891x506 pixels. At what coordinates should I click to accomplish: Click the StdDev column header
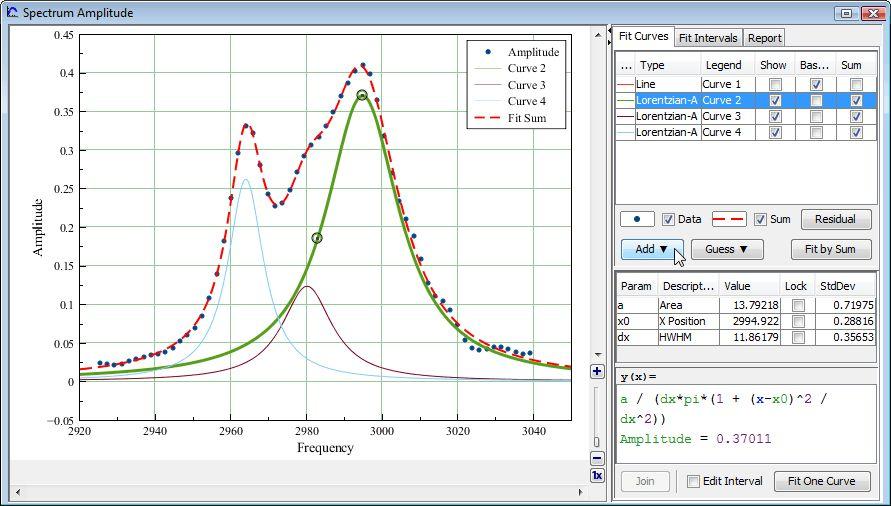(x=846, y=286)
